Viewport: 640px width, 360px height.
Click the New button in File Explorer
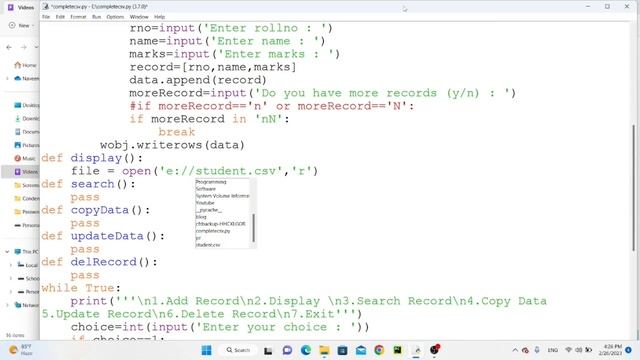pos(21,25)
